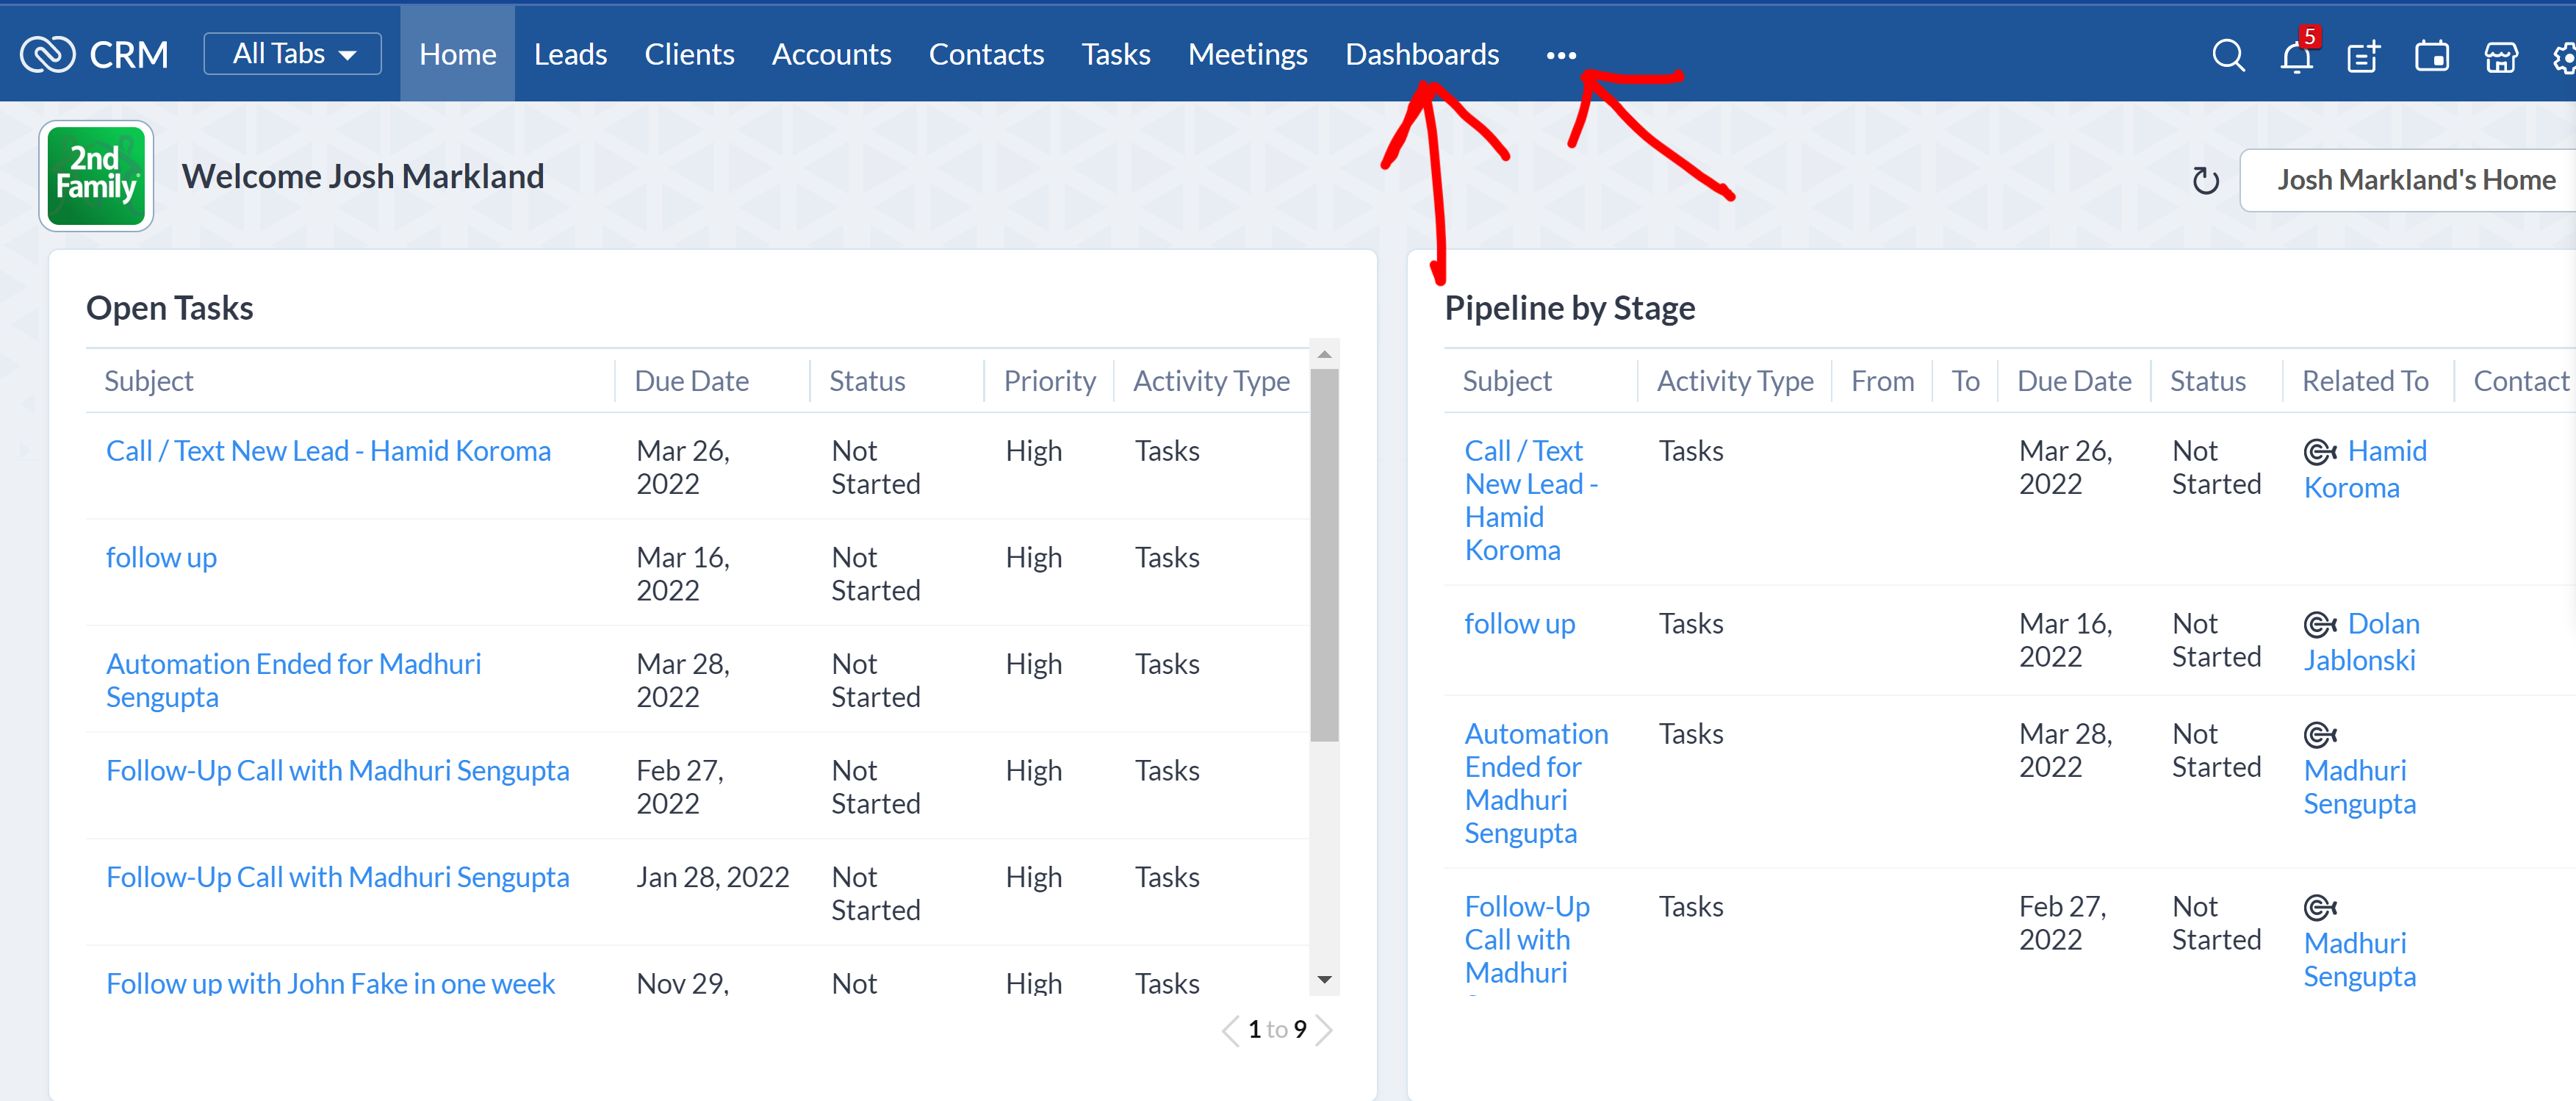Open the Meetings tab
The width and height of the screenshot is (2576, 1101).
[x=1247, y=54]
